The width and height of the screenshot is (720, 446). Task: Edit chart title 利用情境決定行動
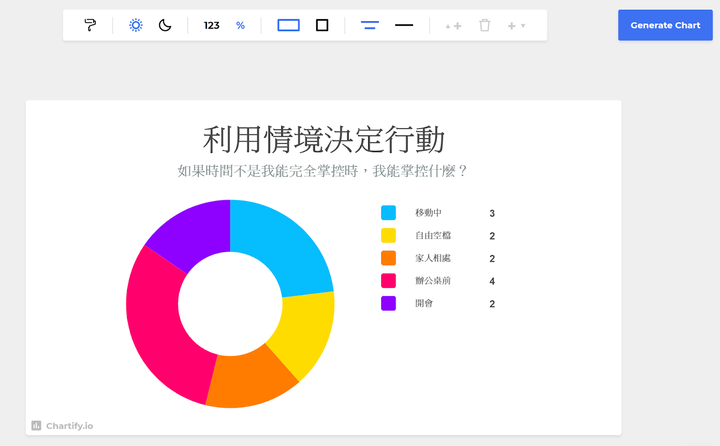coord(324,140)
